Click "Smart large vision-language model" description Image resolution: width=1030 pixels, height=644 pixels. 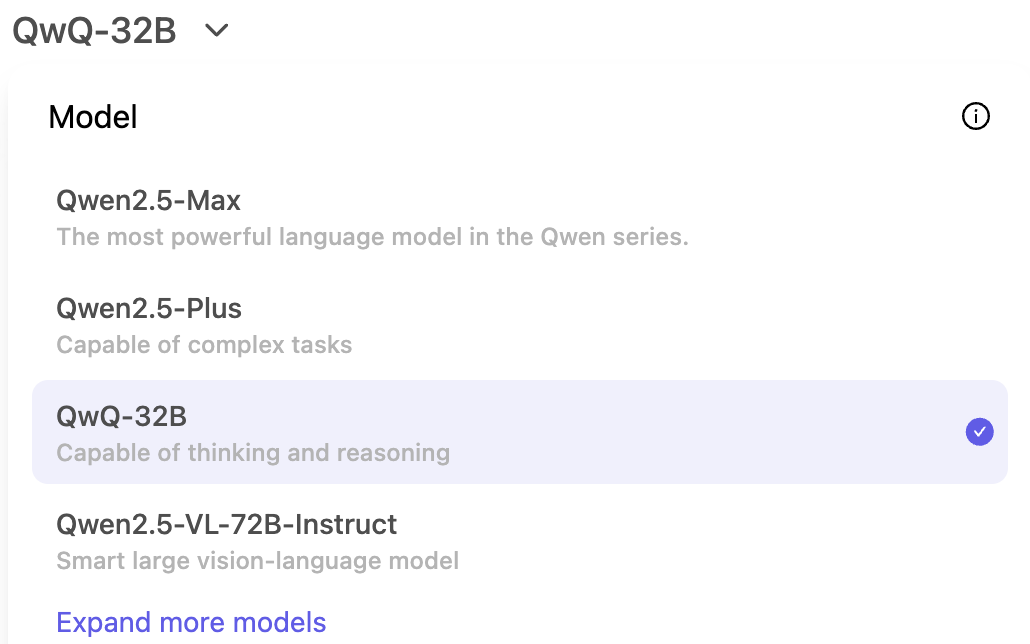tap(258, 561)
